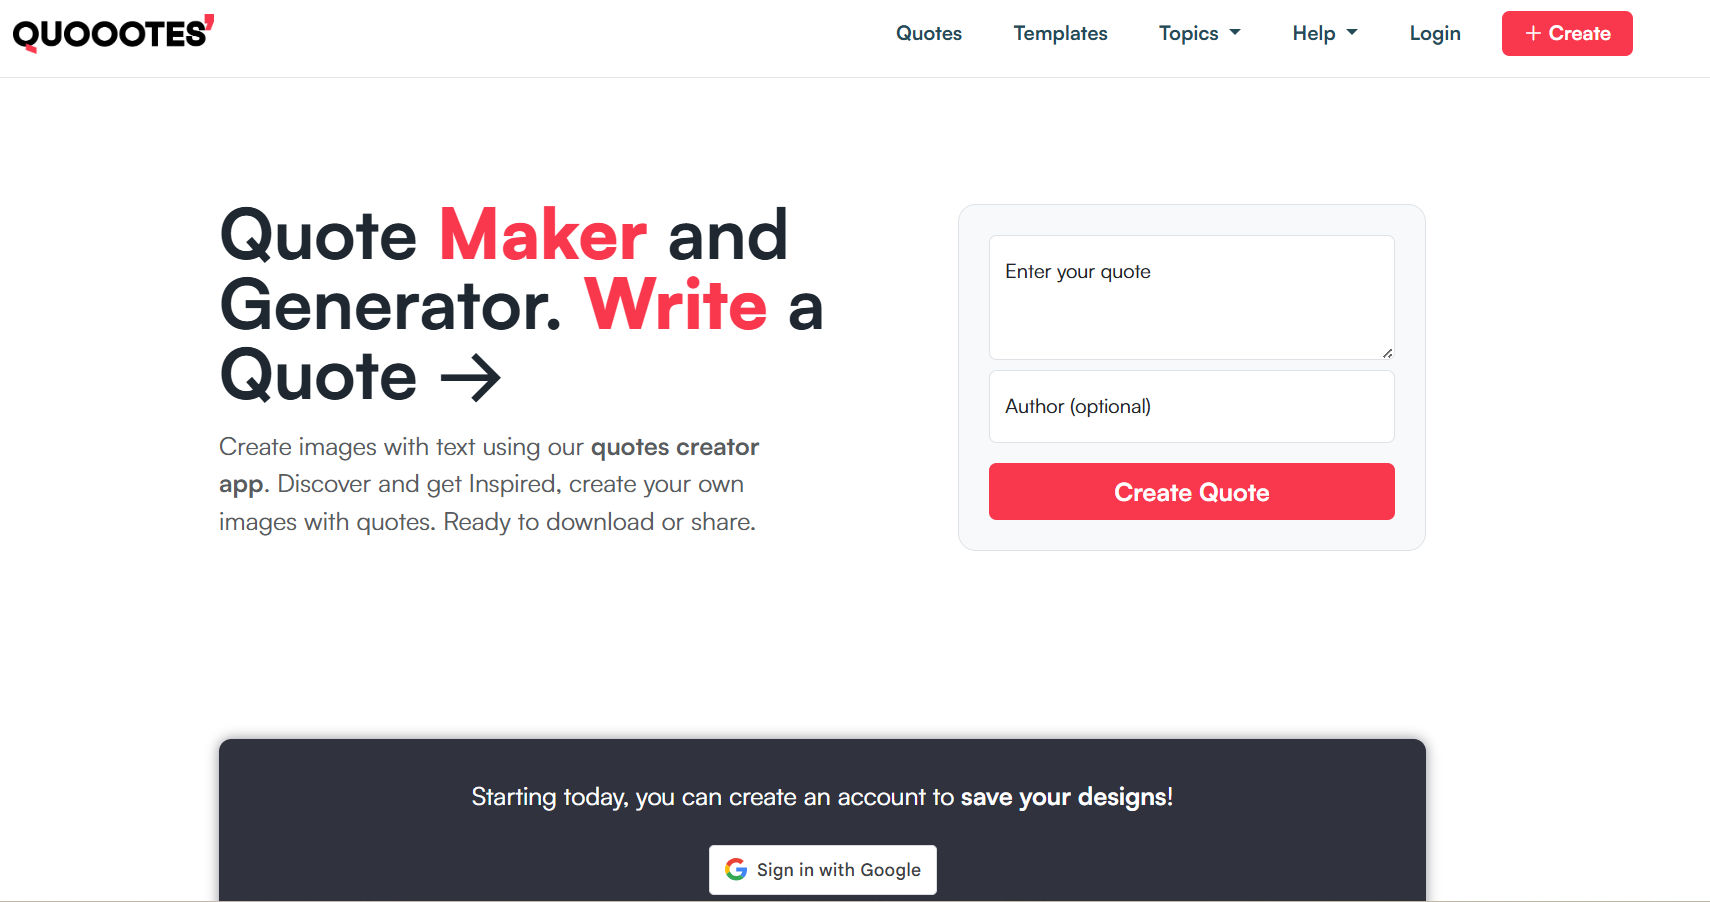Image resolution: width=1710 pixels, height=902 pixels.
Task: Click the plus icon in the Create button
Action: point(1532,34)
